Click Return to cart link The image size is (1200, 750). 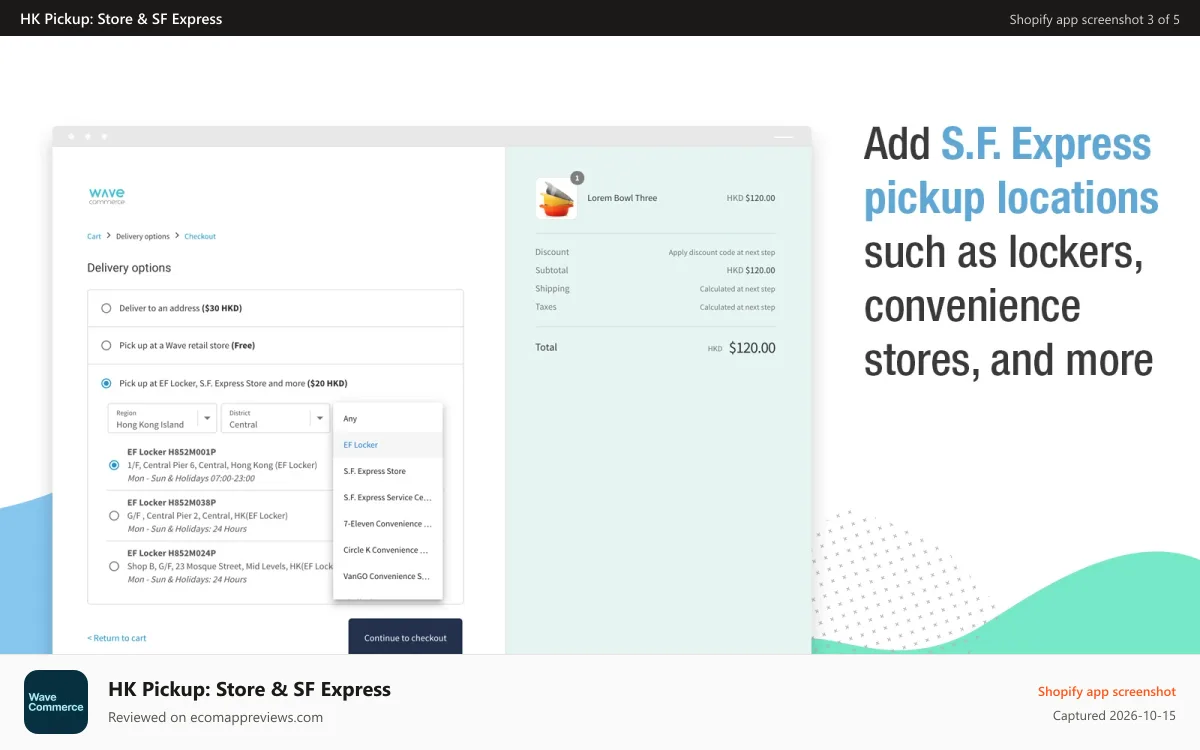click(117, 638)
